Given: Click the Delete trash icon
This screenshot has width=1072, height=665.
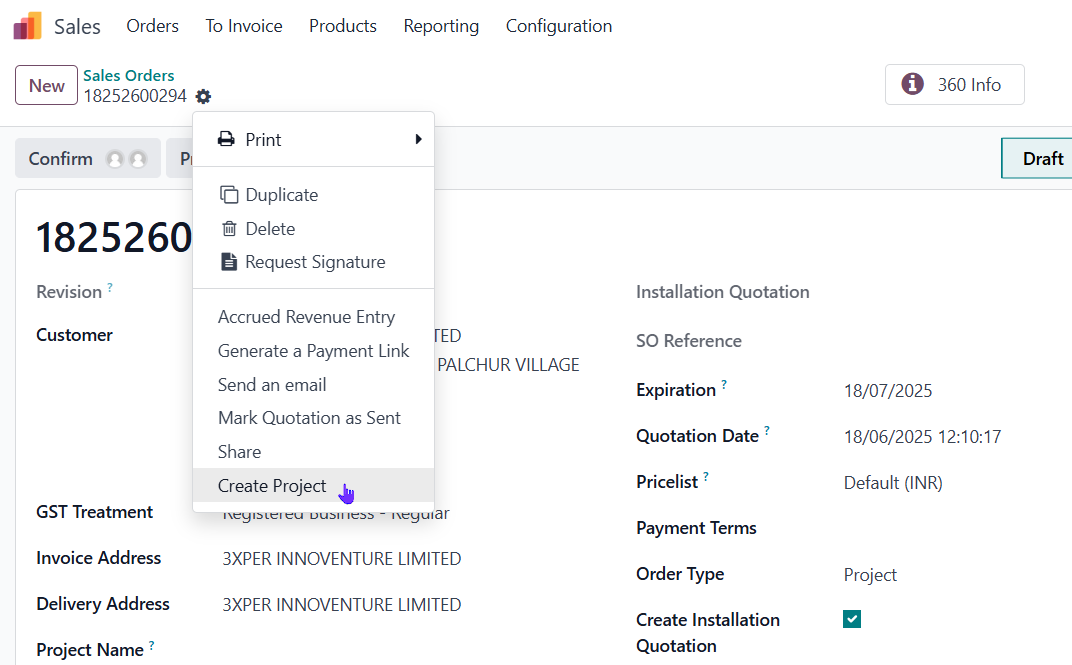Looking at the screenshot, I should 229,229.
